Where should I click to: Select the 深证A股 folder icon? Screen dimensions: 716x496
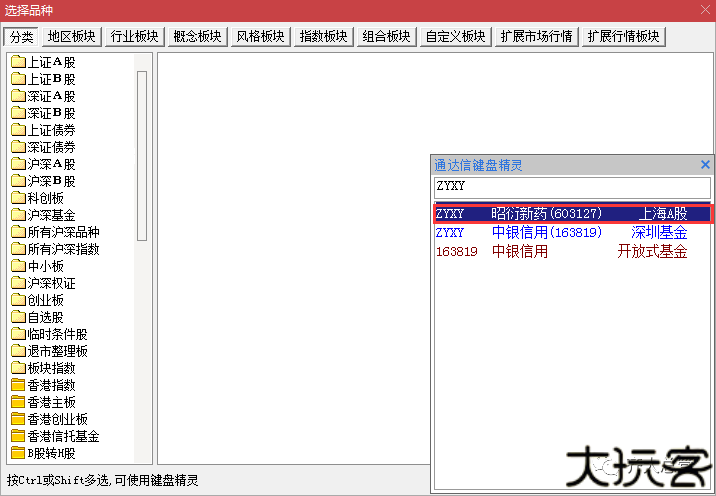(18, 96)
